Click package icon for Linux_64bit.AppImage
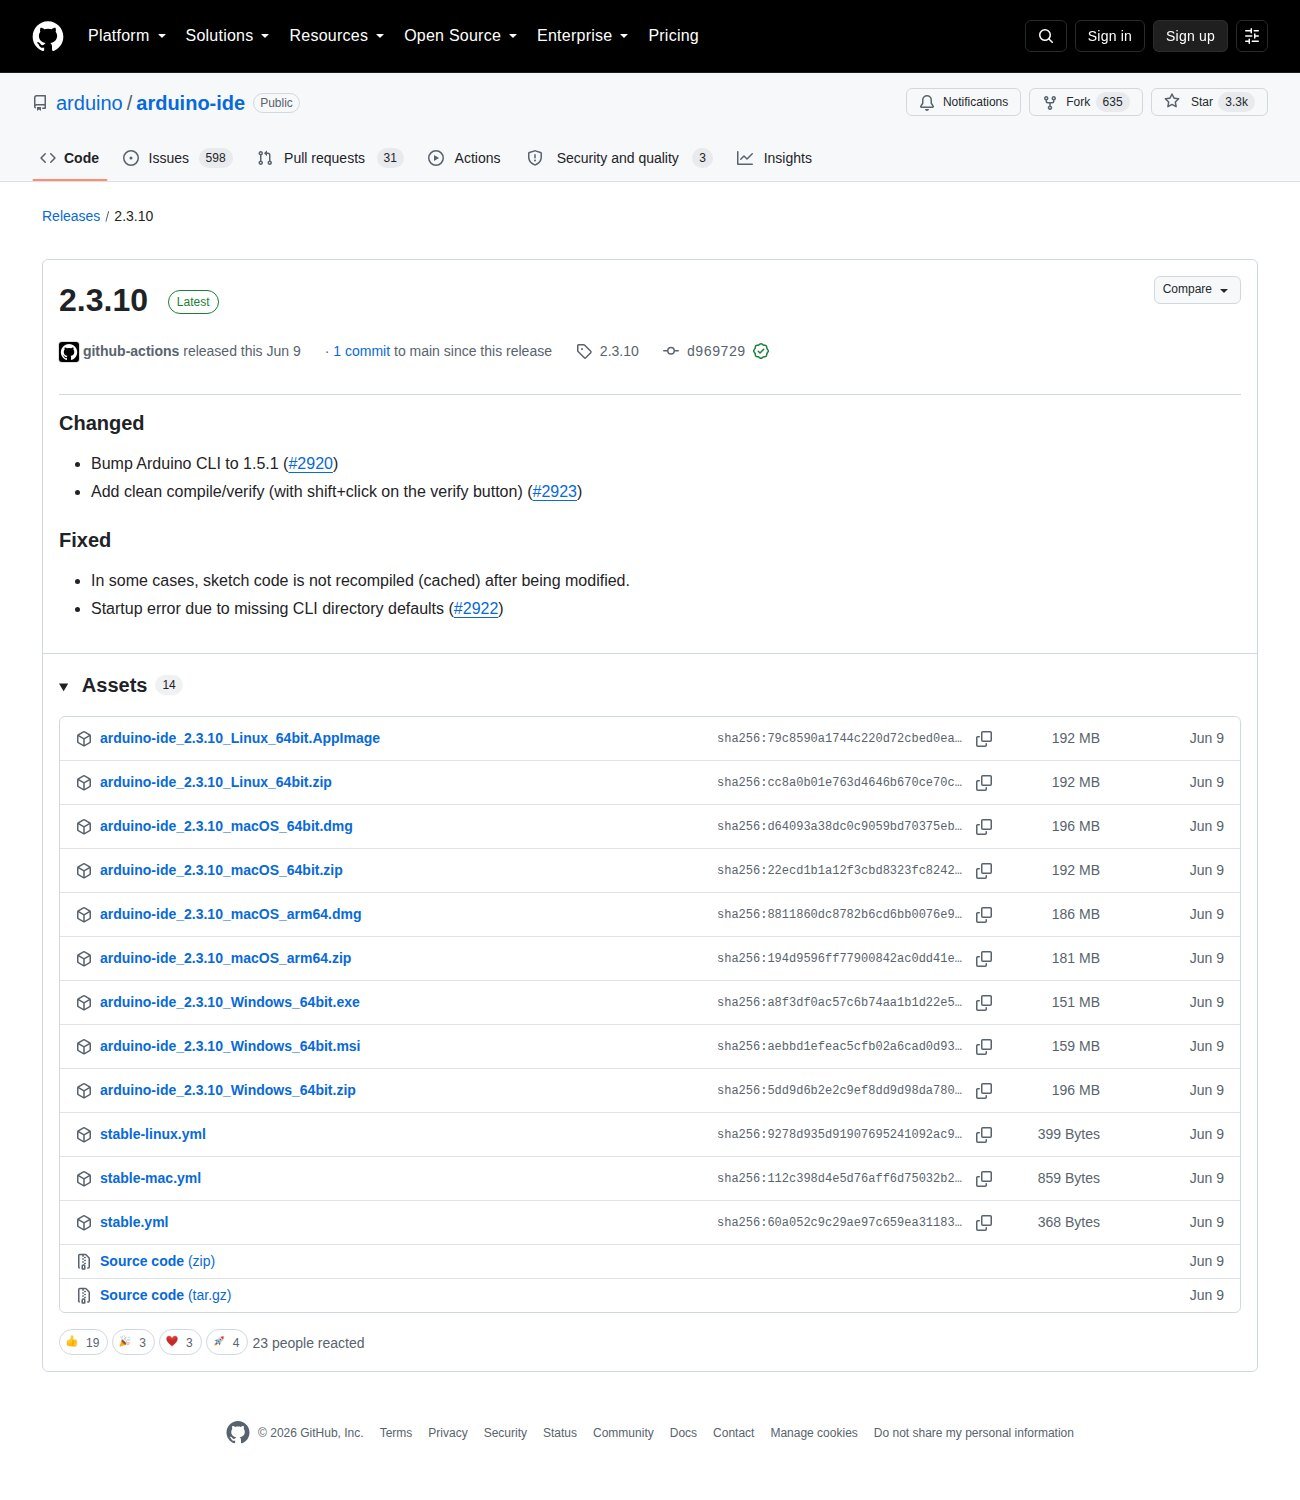Image resolution: width=1300 pixels, height=1500 pixels. coord(84,739)
